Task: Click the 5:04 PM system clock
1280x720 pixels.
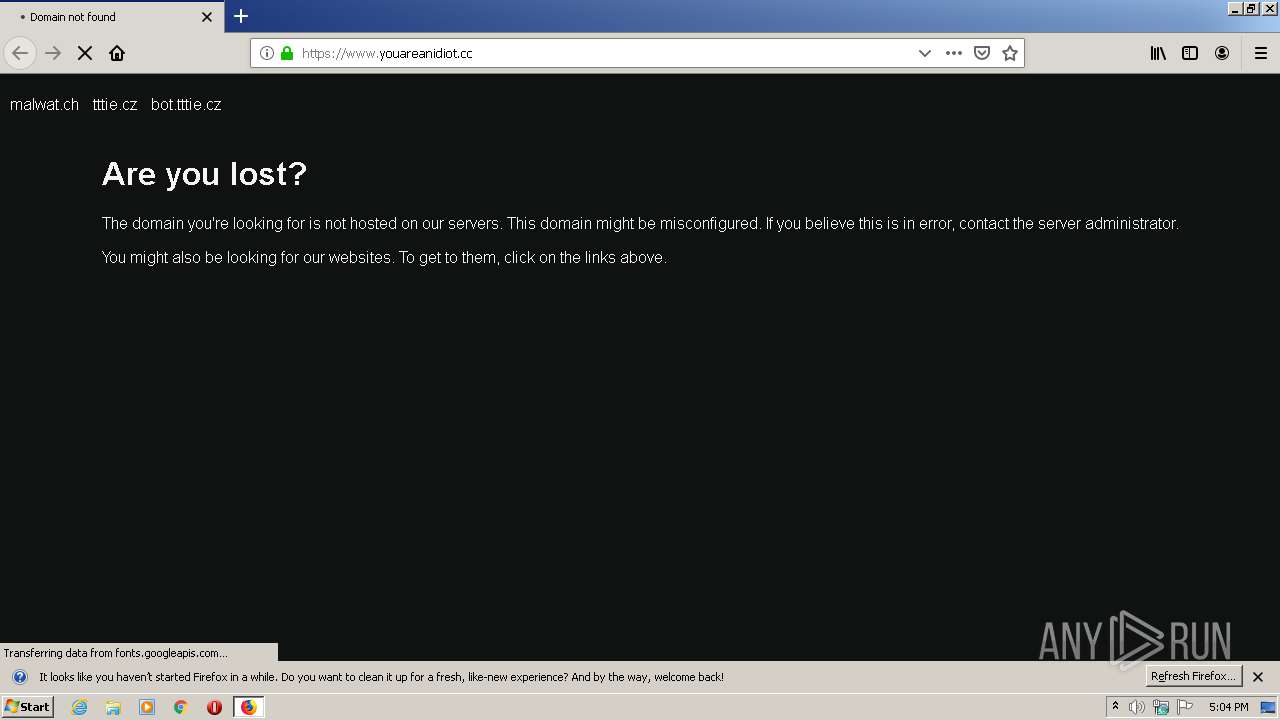Action: pos(1228,707)
